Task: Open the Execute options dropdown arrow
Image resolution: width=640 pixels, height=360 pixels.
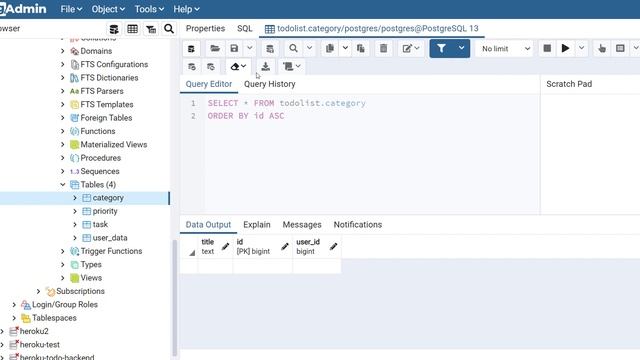Action: click(581, 49)
